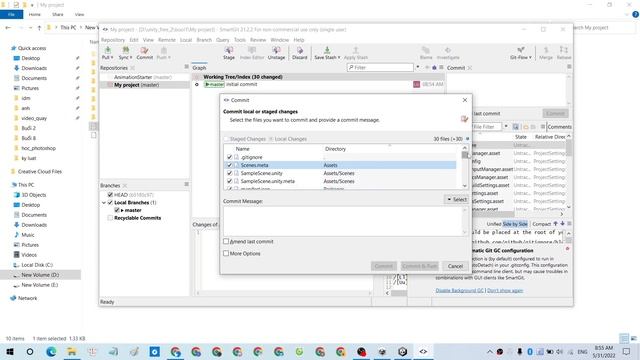The image size is (640, 360).
Task: Click the Index Editor toolbar icon
Action: coord(252,50)
